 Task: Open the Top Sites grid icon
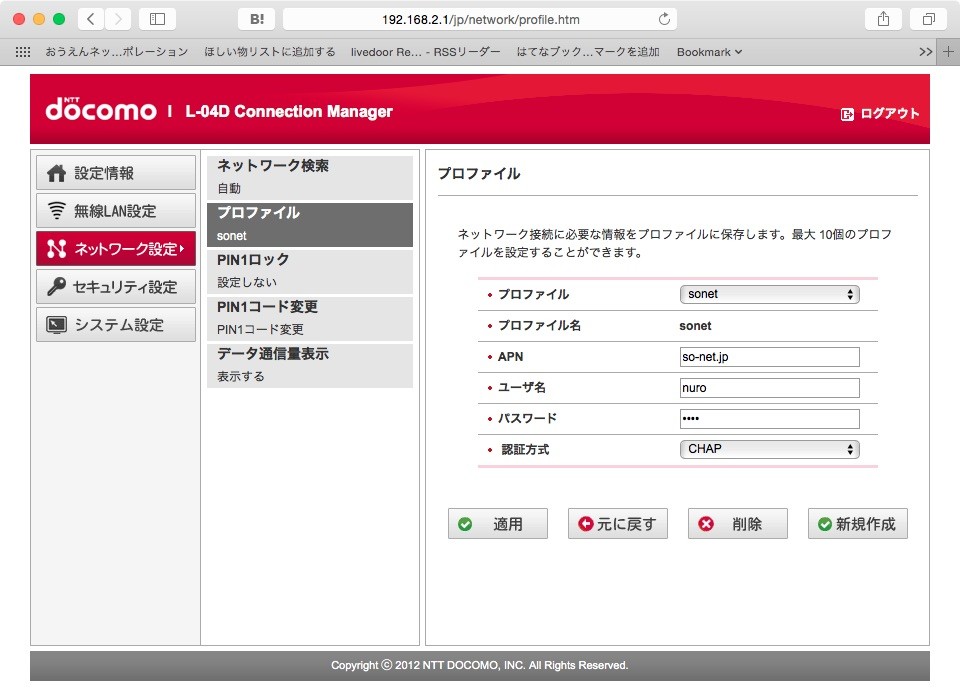point(23,52)
